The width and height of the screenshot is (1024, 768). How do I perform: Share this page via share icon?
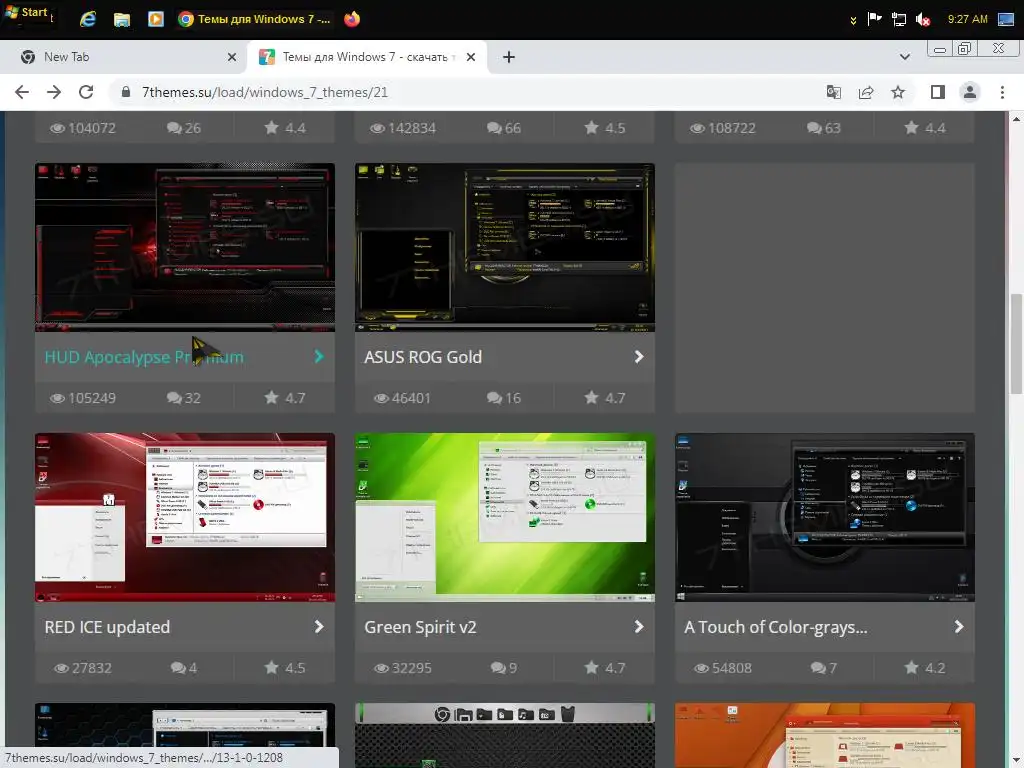click(866, 92)
